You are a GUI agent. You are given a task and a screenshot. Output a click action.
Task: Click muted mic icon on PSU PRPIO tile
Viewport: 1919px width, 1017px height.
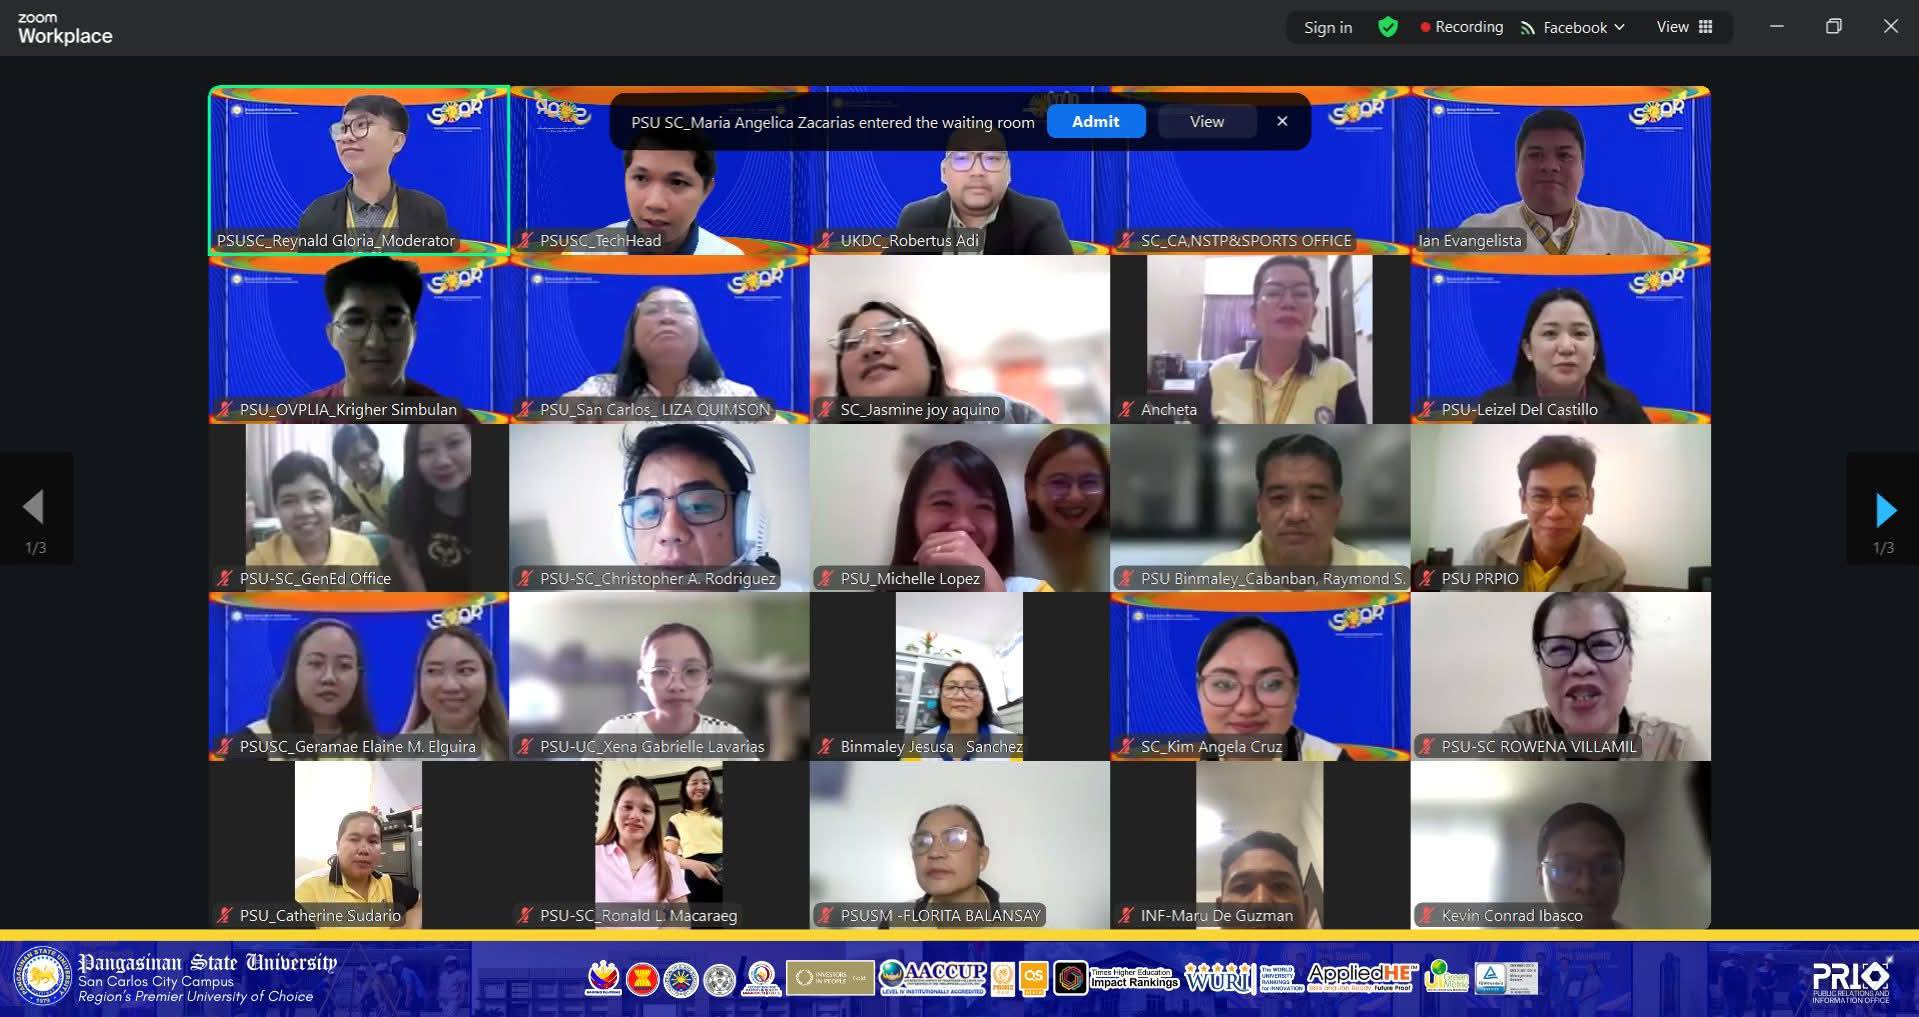(1427, 578)
